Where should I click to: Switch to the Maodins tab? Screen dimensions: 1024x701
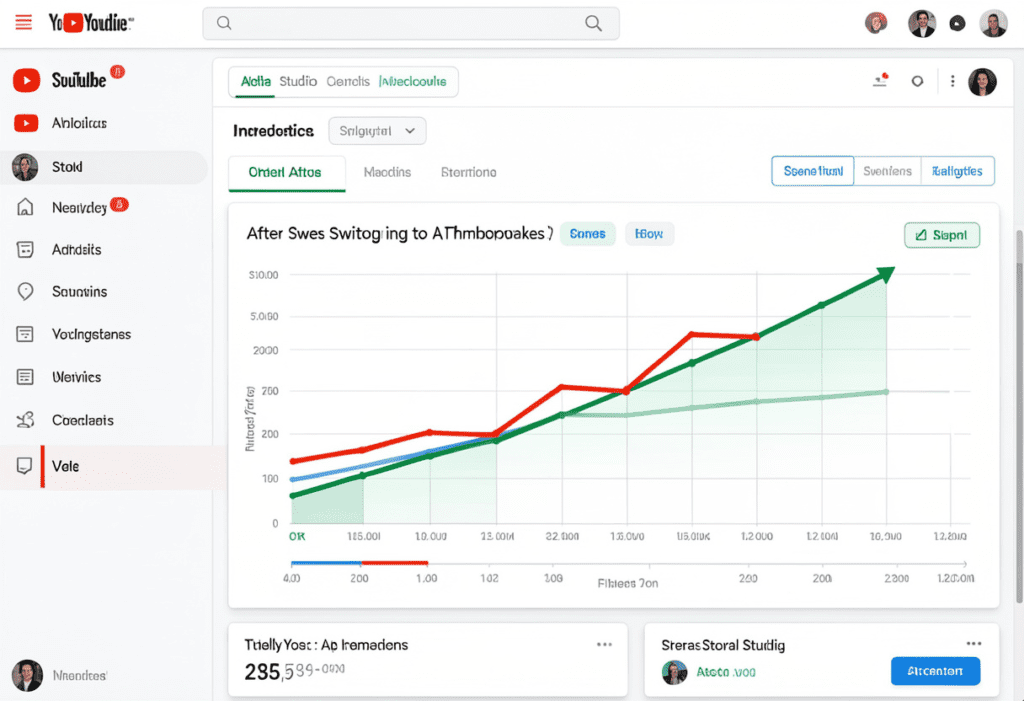[x=387, y=172]
